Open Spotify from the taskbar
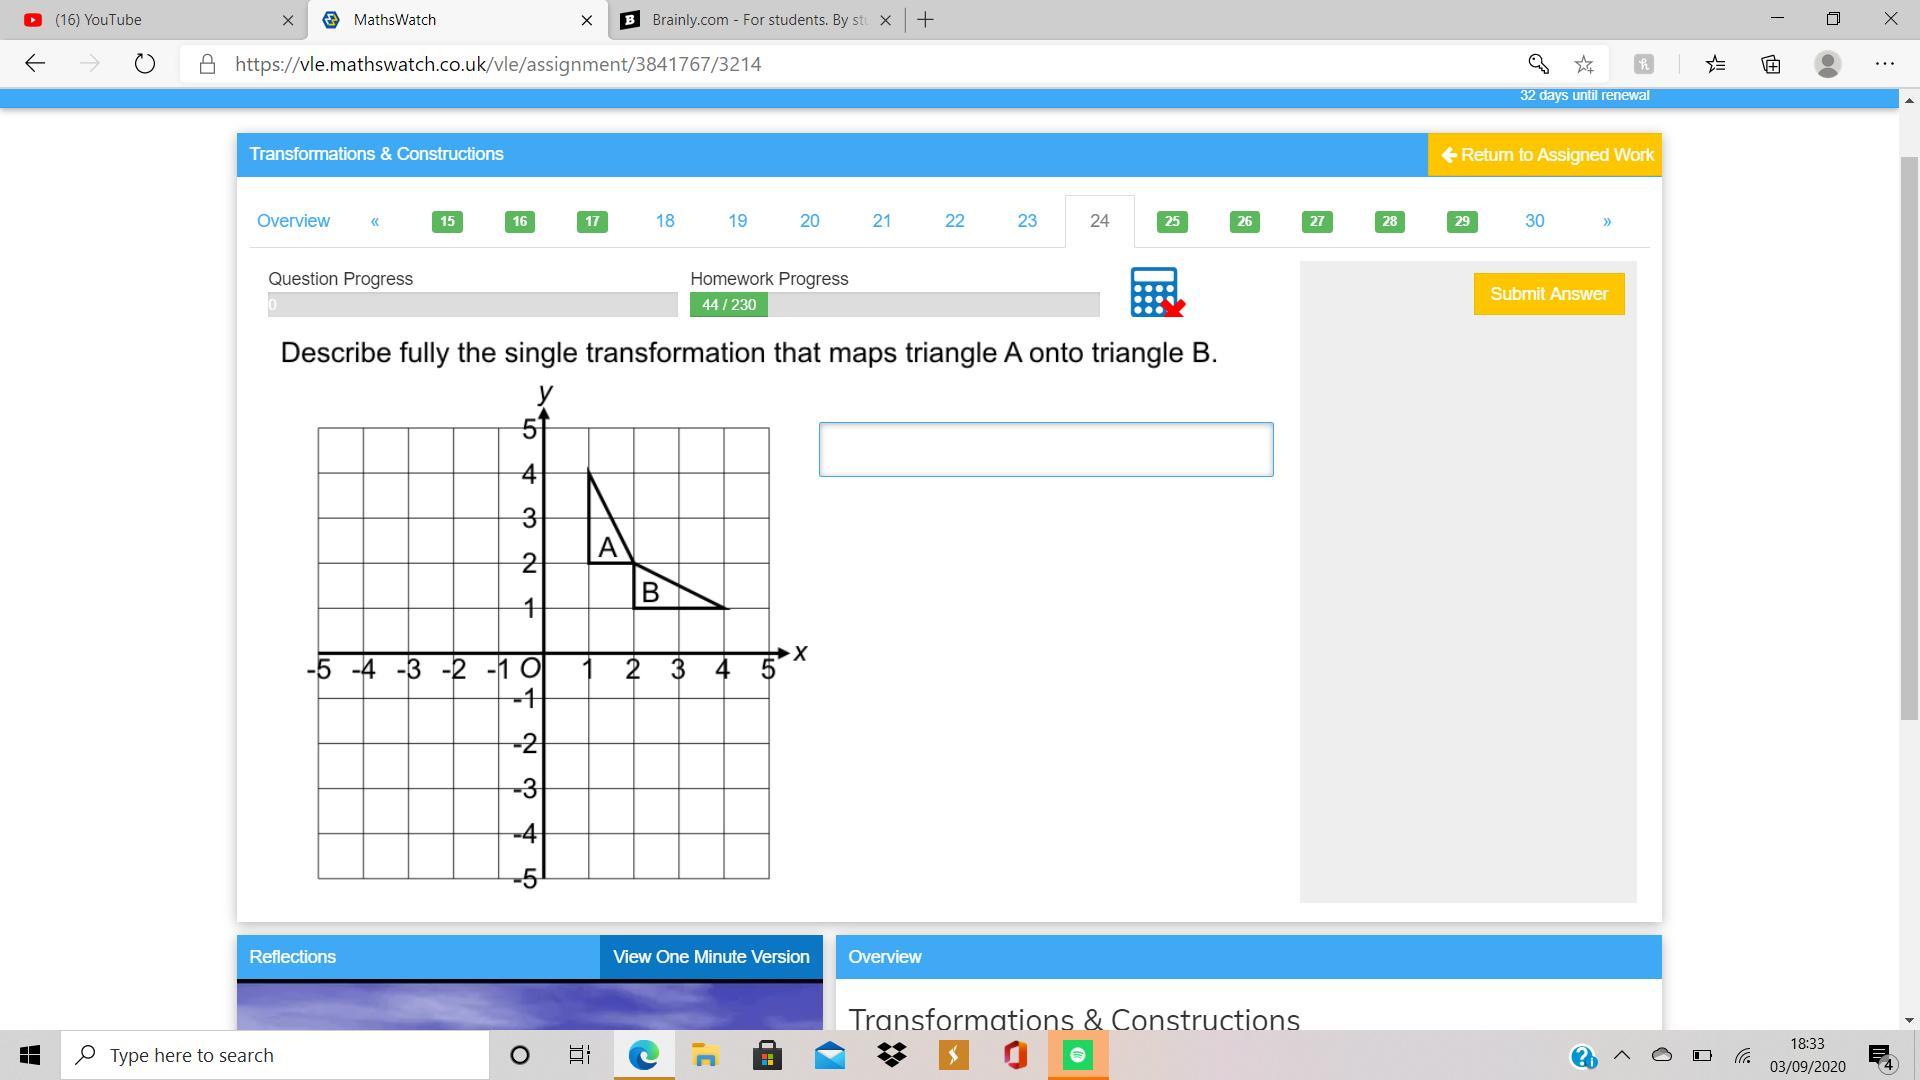This screenshot has width=1920, height=1080. [x=1077, y=1055]
